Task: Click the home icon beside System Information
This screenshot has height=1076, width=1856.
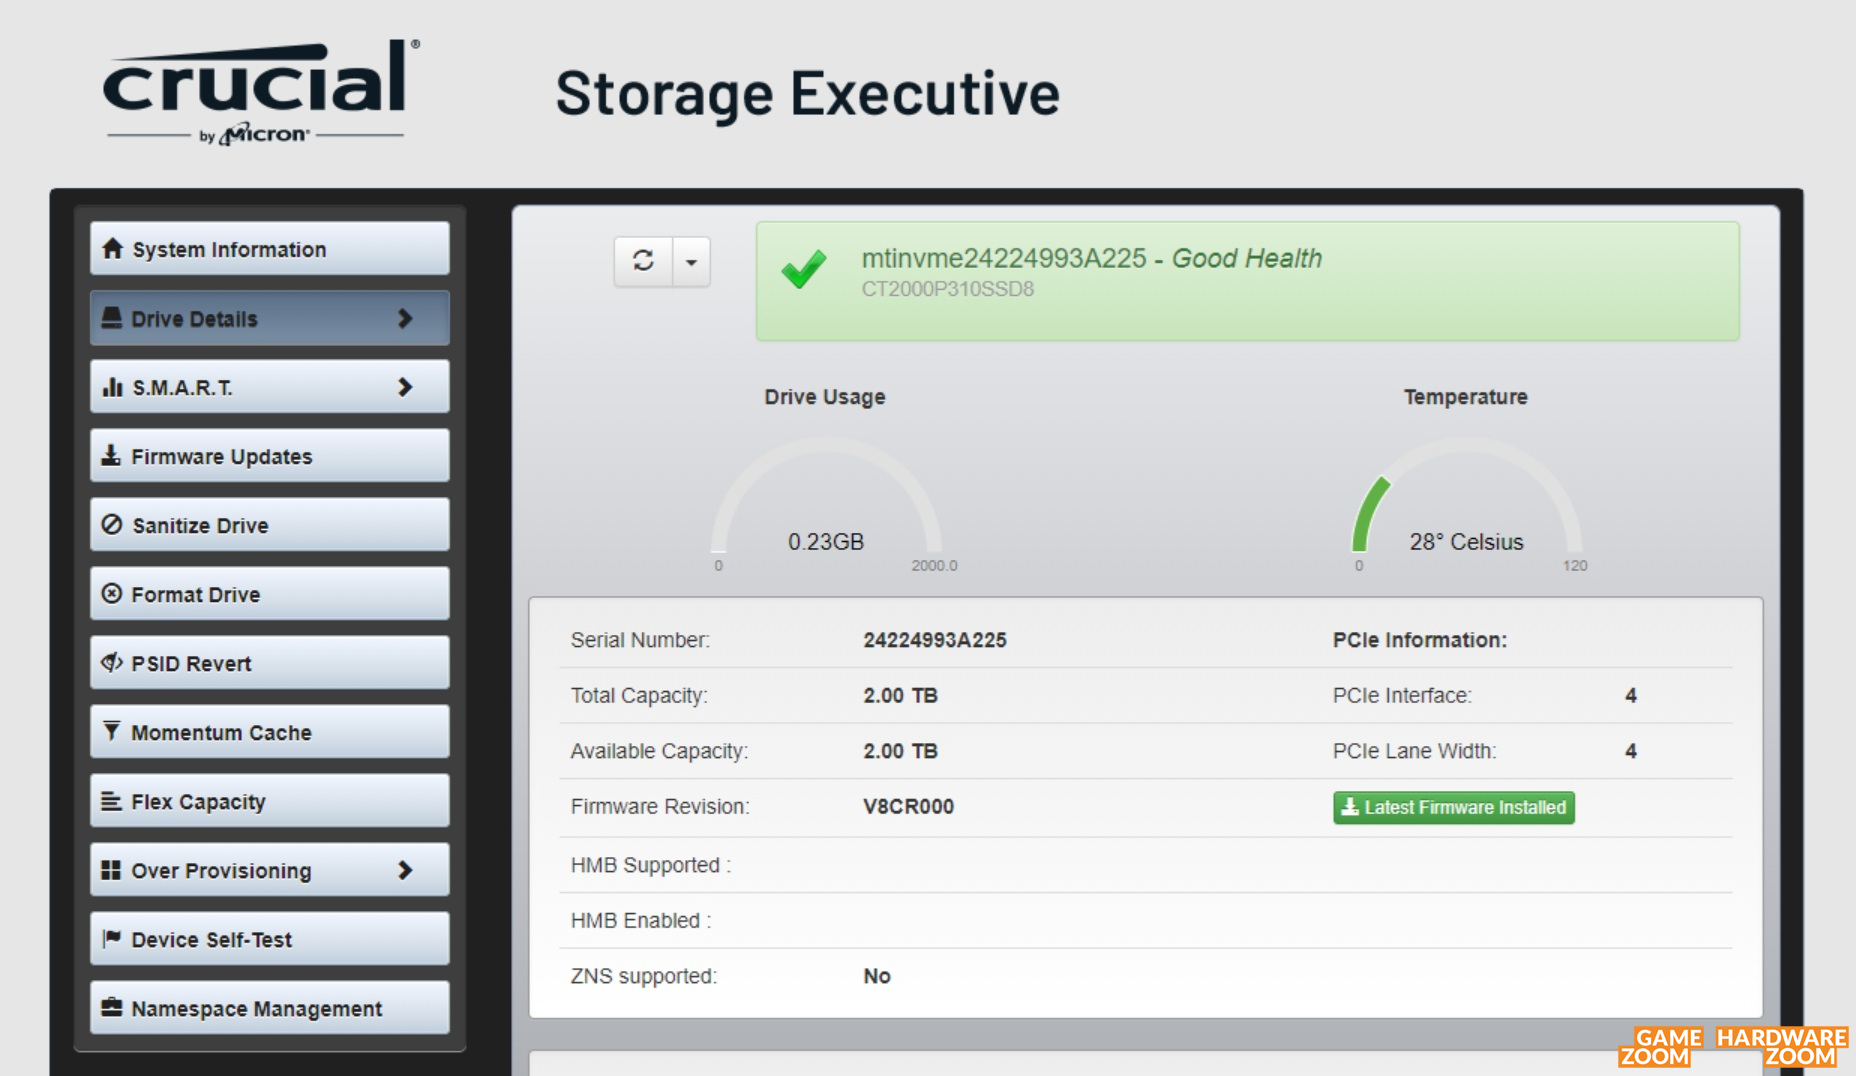Action: [112, 248]
